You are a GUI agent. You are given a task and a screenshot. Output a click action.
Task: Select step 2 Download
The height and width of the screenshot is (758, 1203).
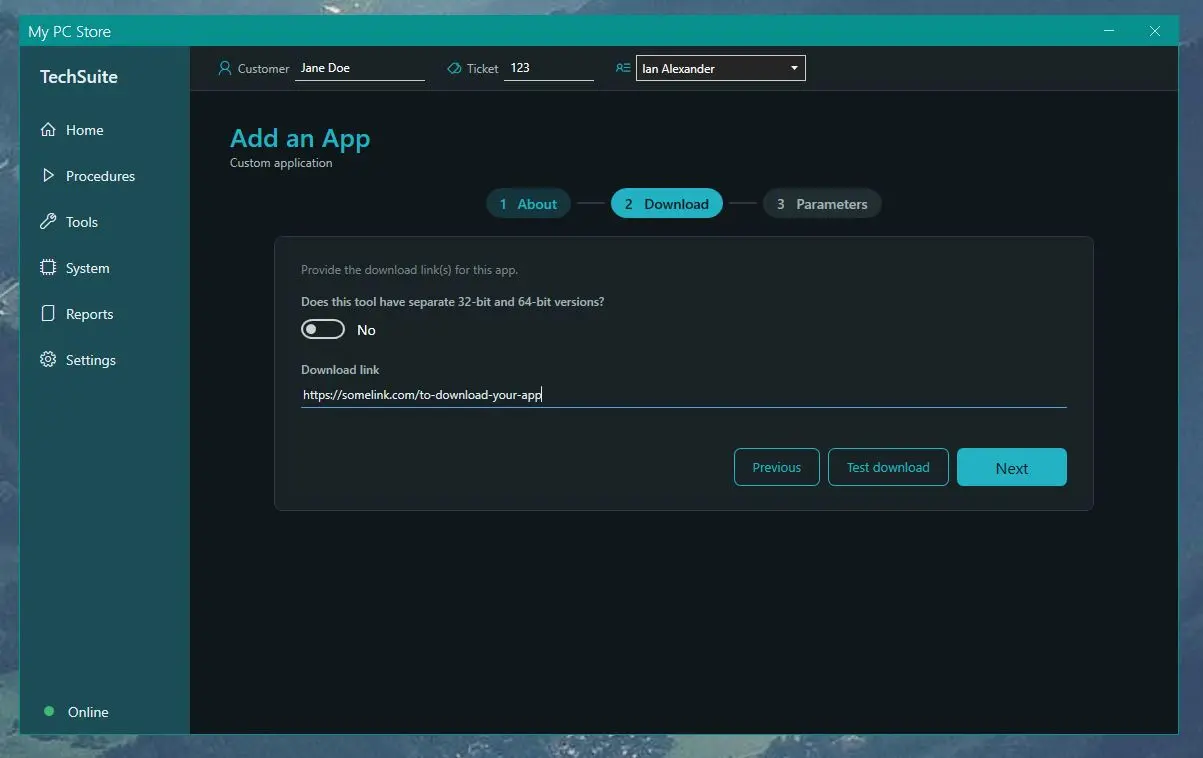(667, 204)
